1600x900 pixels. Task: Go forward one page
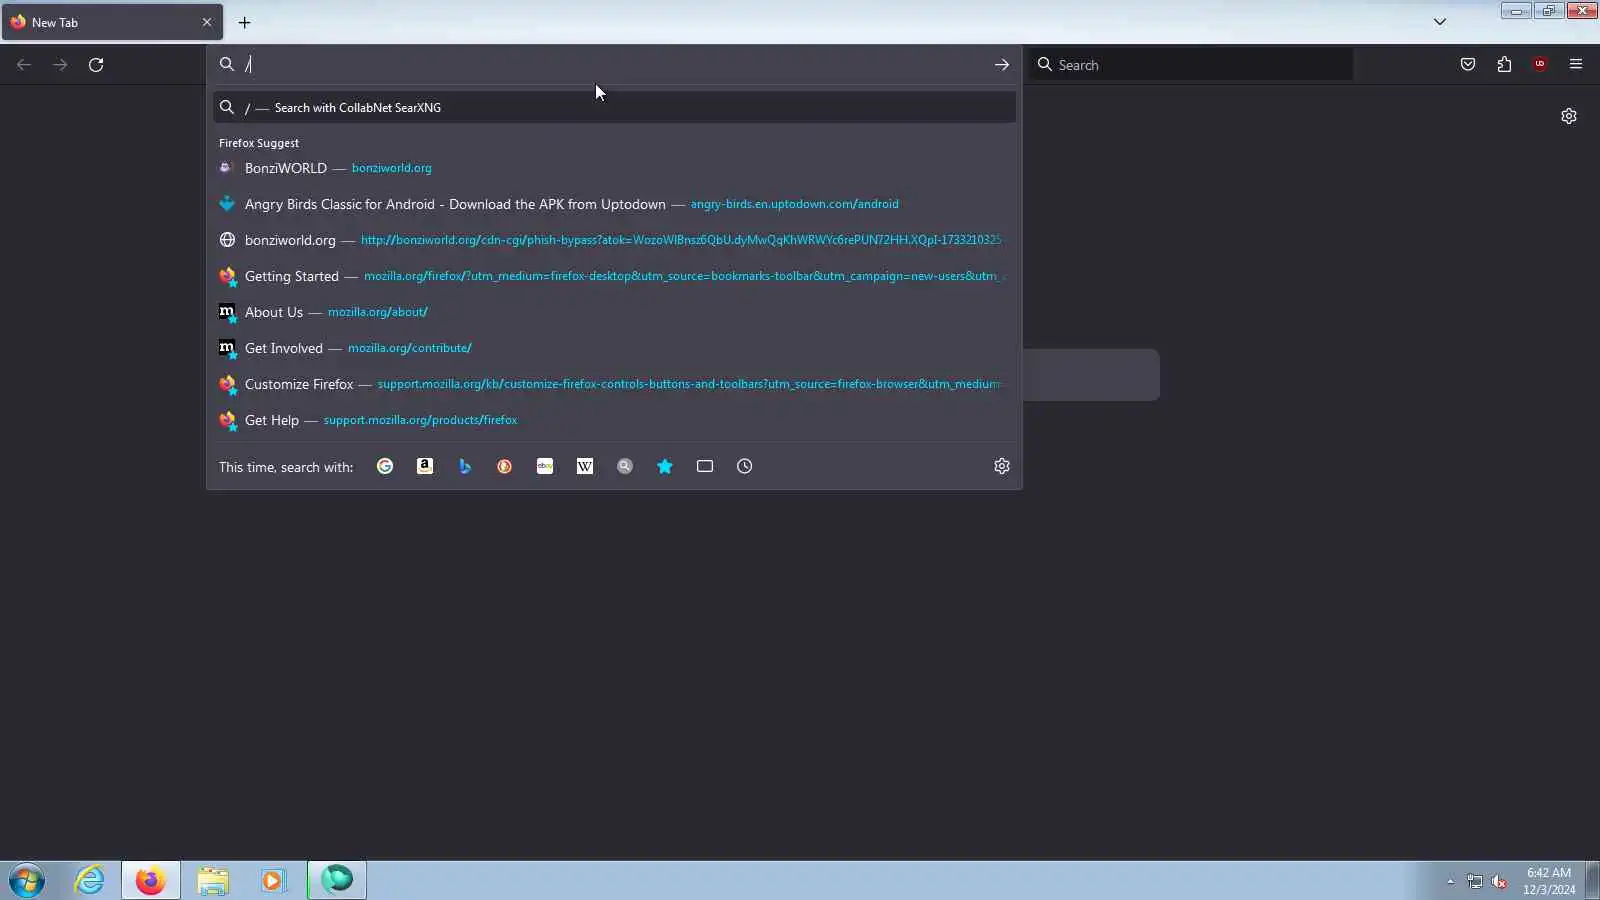click(60, 65)
